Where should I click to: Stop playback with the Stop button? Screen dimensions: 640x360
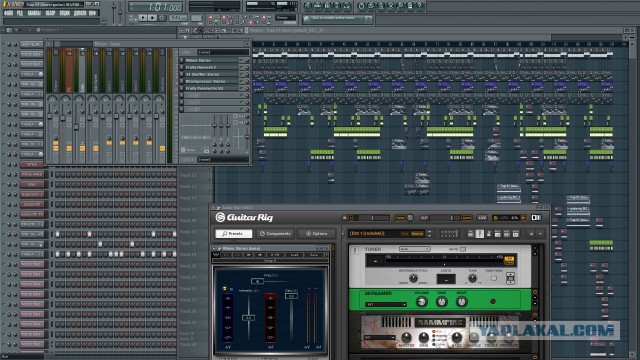pos(152,18)
